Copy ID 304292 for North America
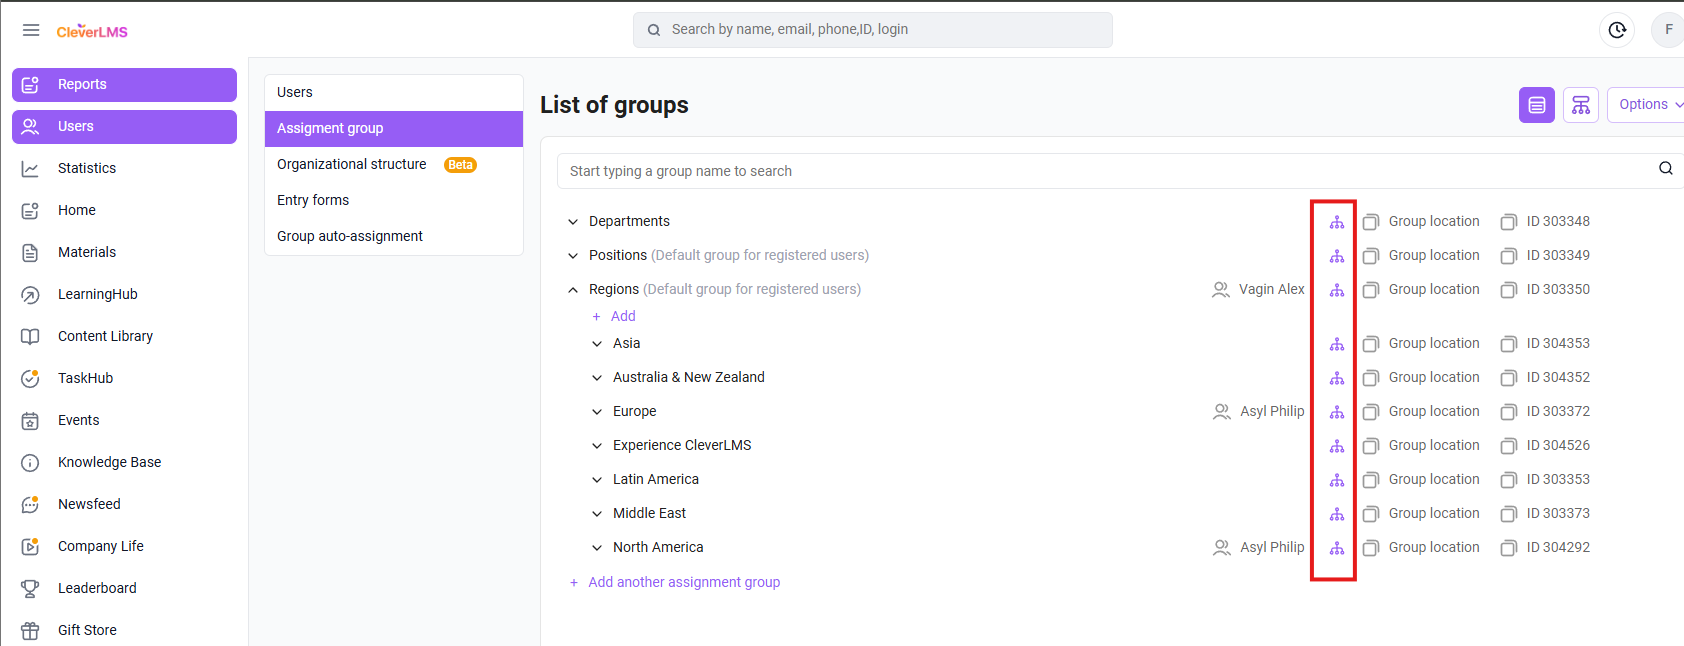The height and width of the screenshot is (646, 1684). (1509, 548)
